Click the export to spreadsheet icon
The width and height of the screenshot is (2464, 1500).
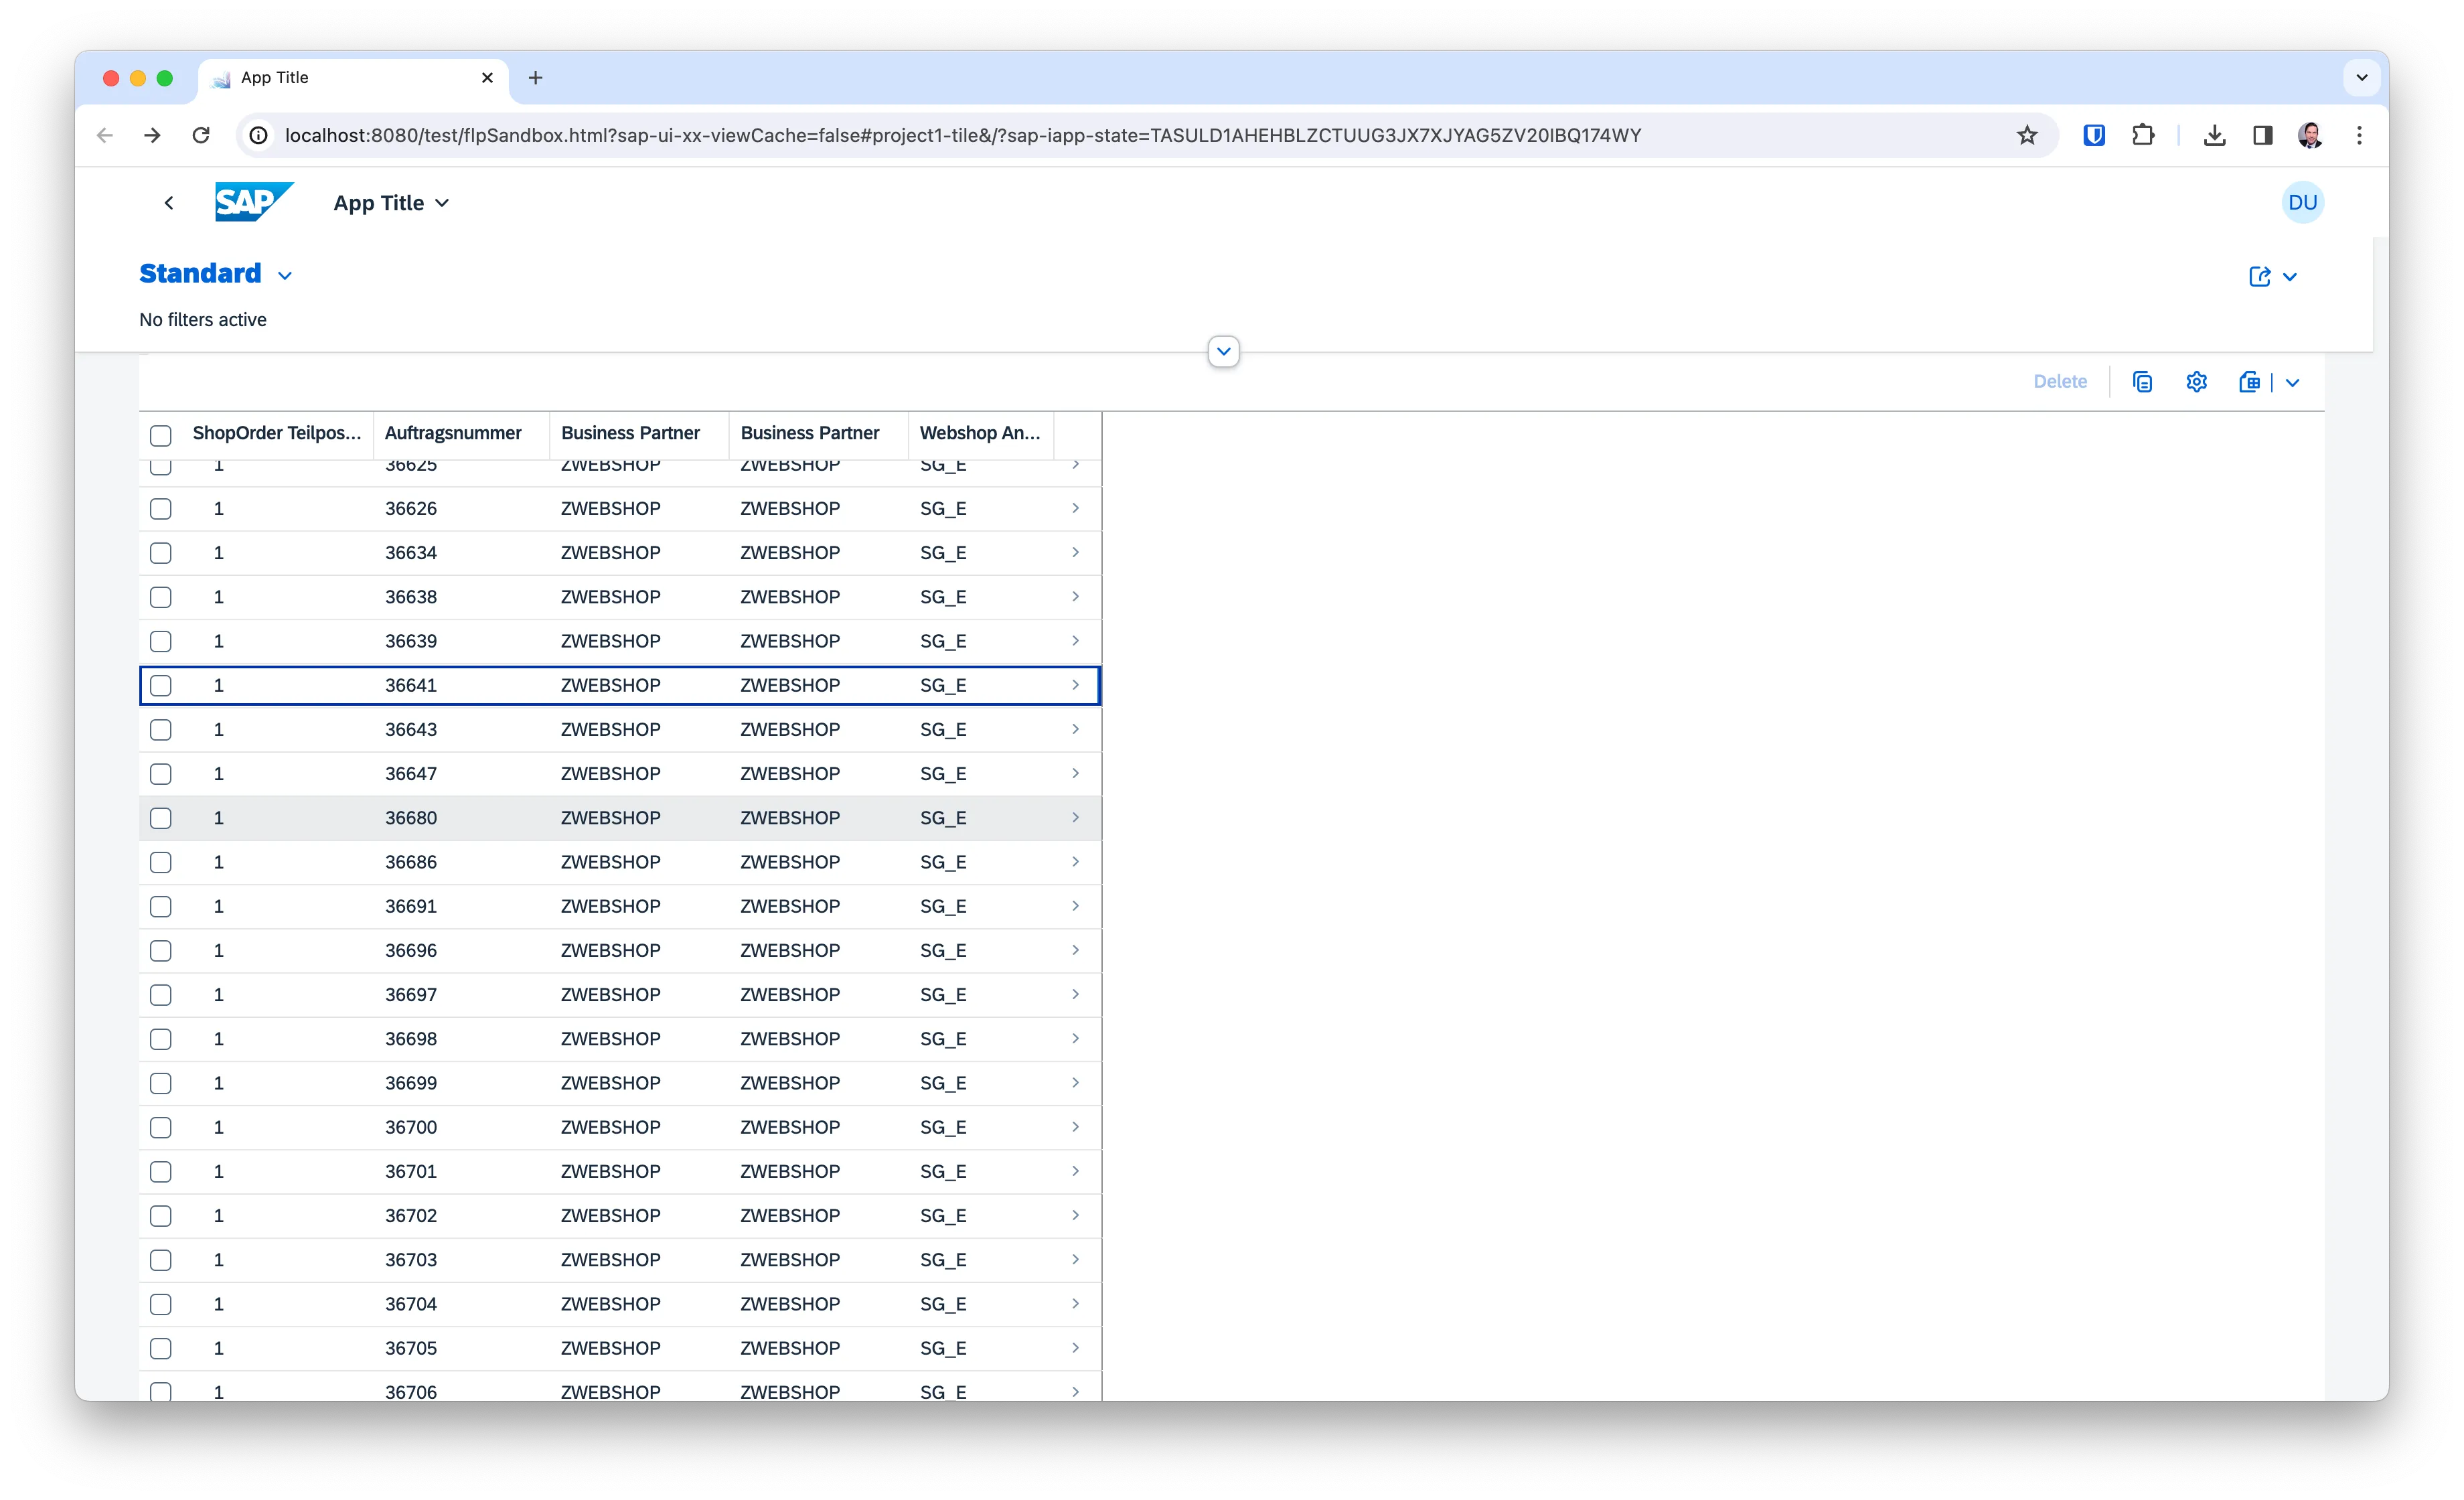pos(2249,382)
